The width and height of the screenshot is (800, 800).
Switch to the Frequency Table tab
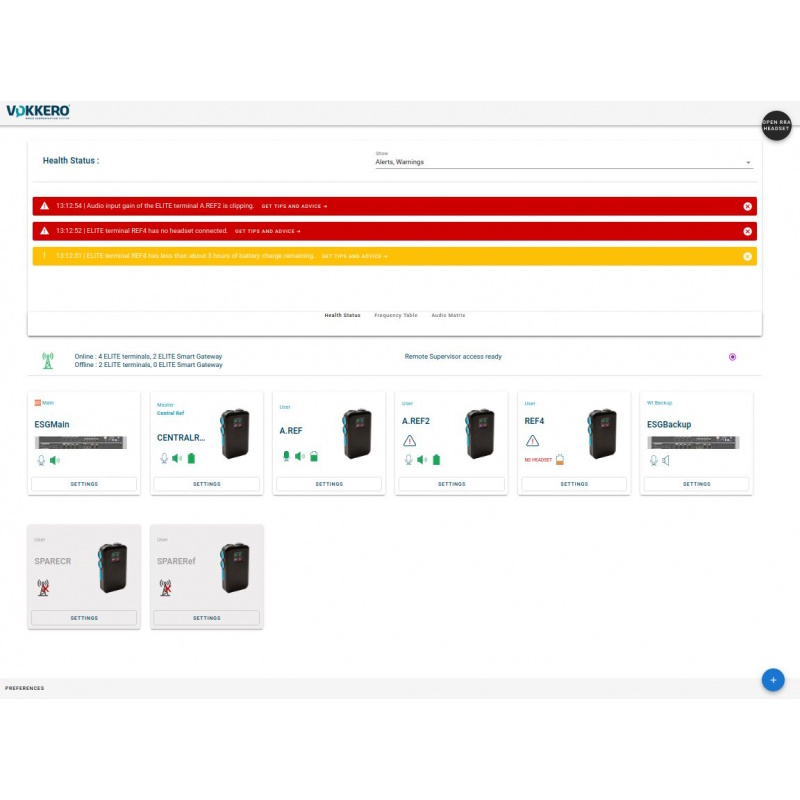[x=396, y=315]
